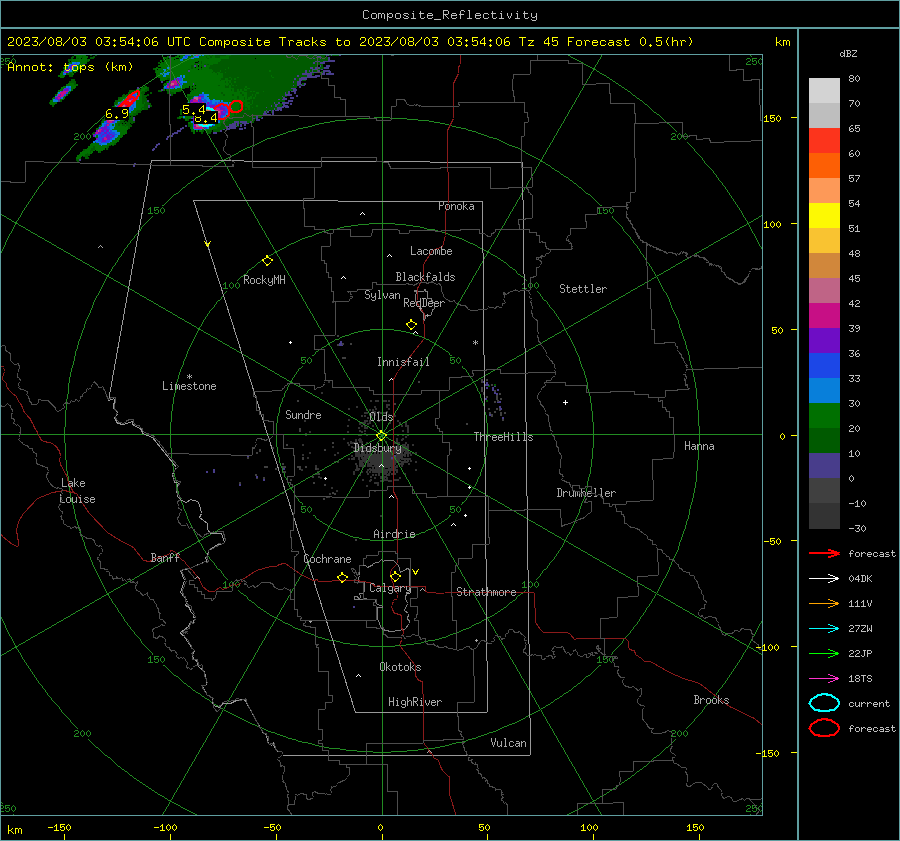
Task: Click the RedDeer map label
Action: 424,303
